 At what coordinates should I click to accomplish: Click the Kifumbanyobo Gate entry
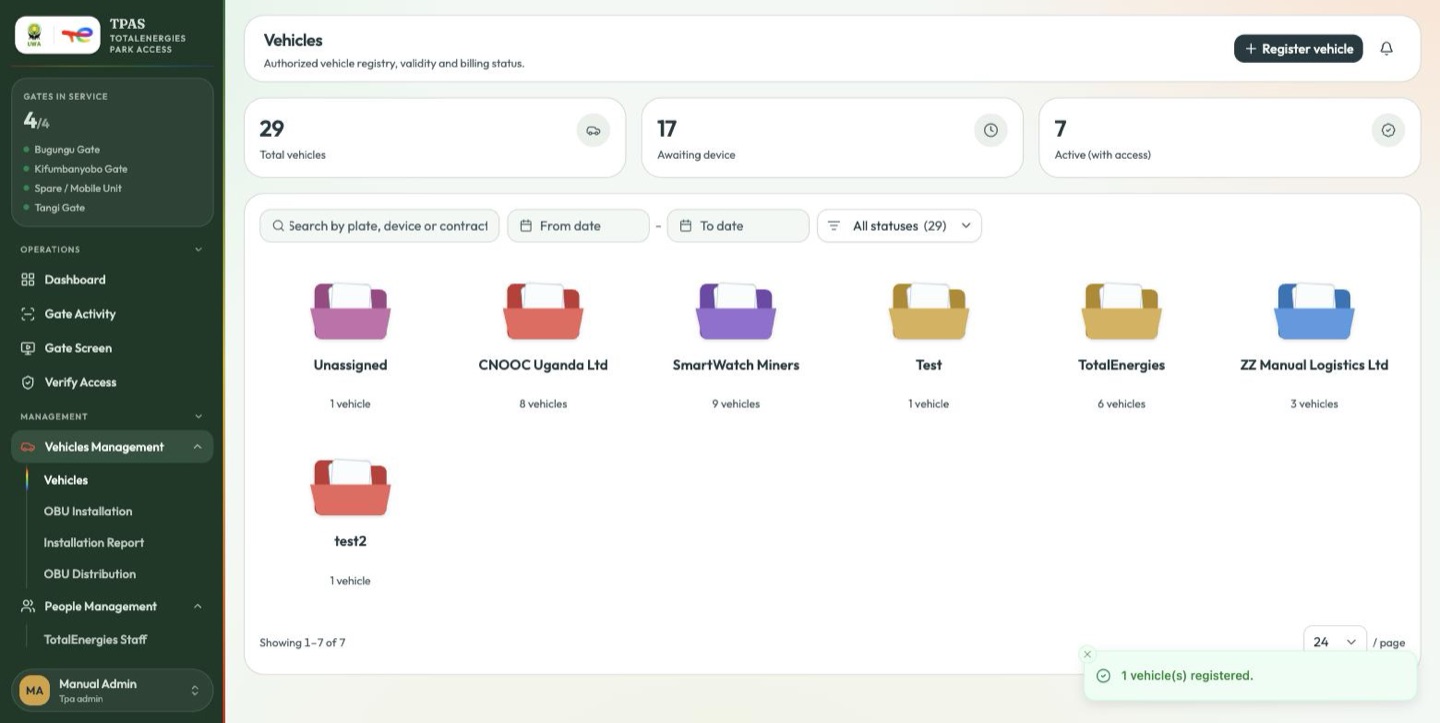pyautogui.click(x=81, y=169)
